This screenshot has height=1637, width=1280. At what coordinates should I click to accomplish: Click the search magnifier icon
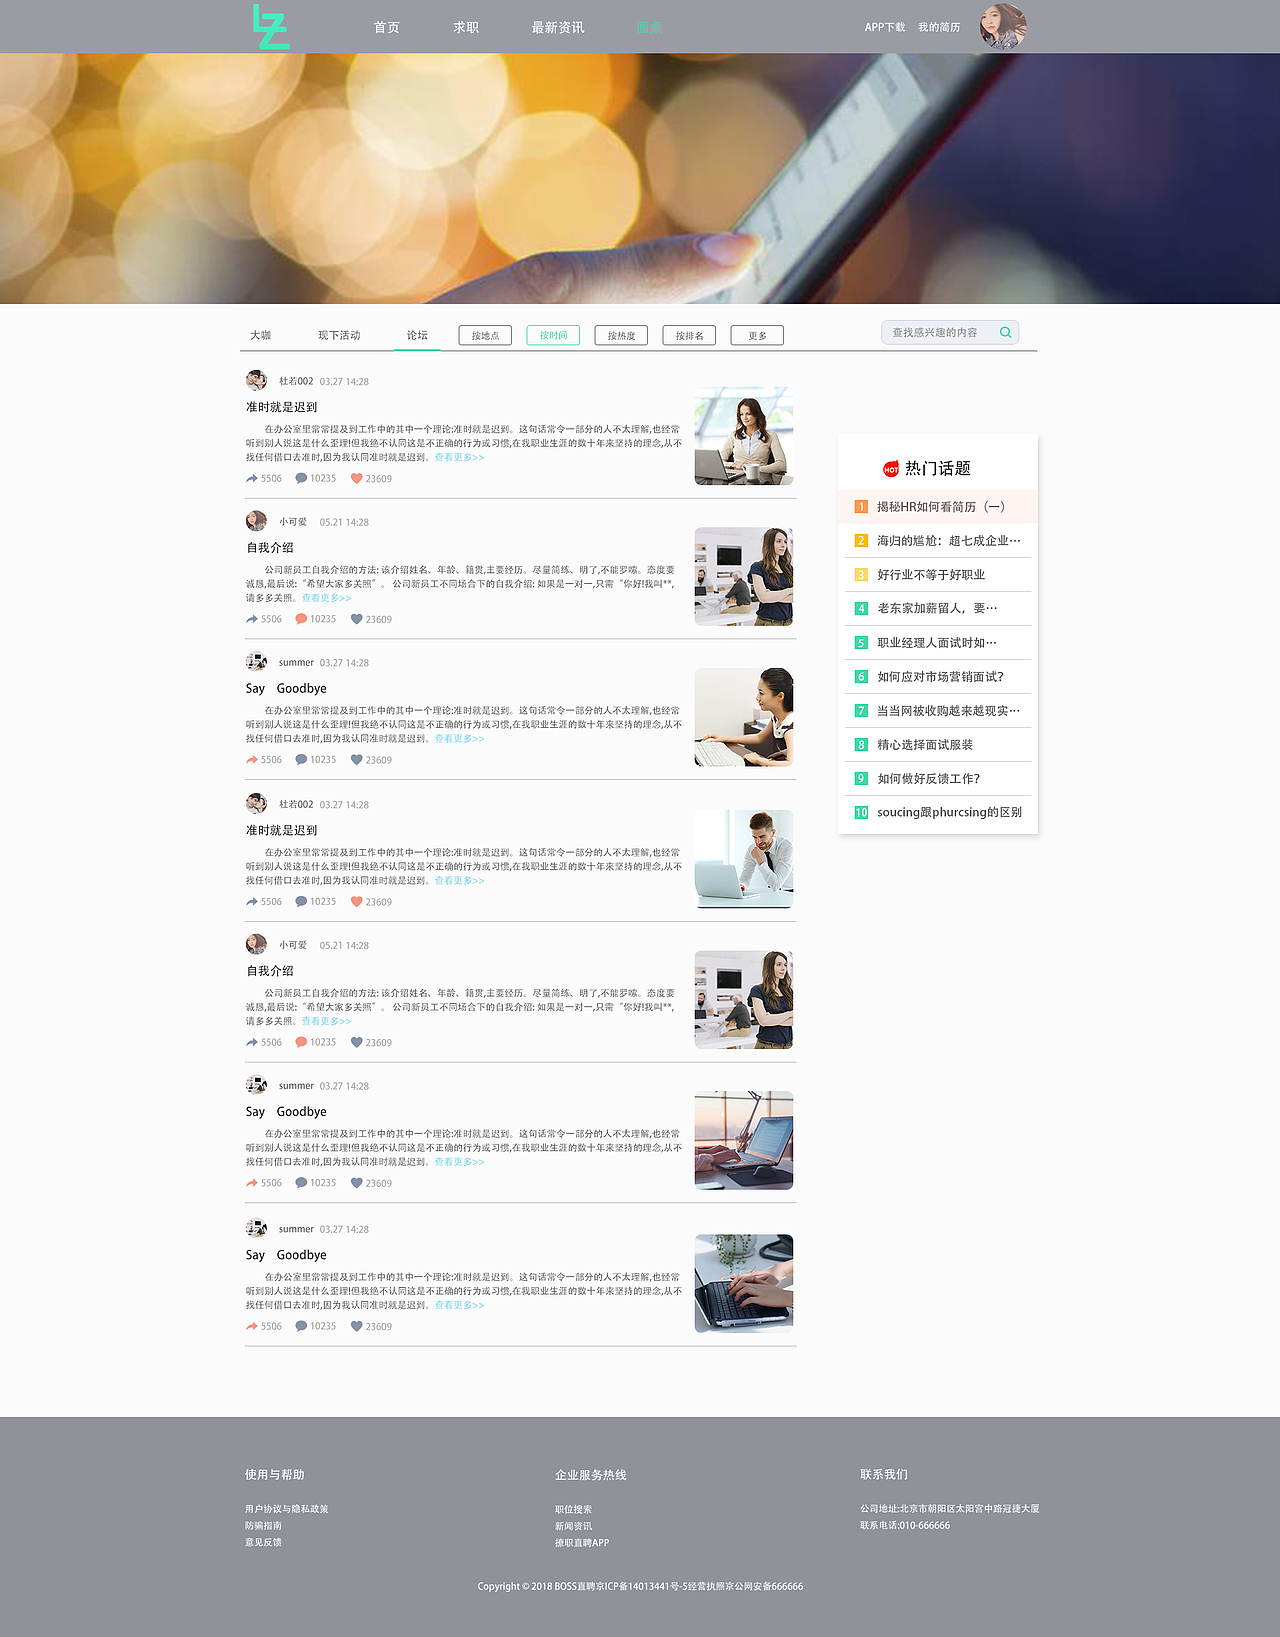point(1006,332)
